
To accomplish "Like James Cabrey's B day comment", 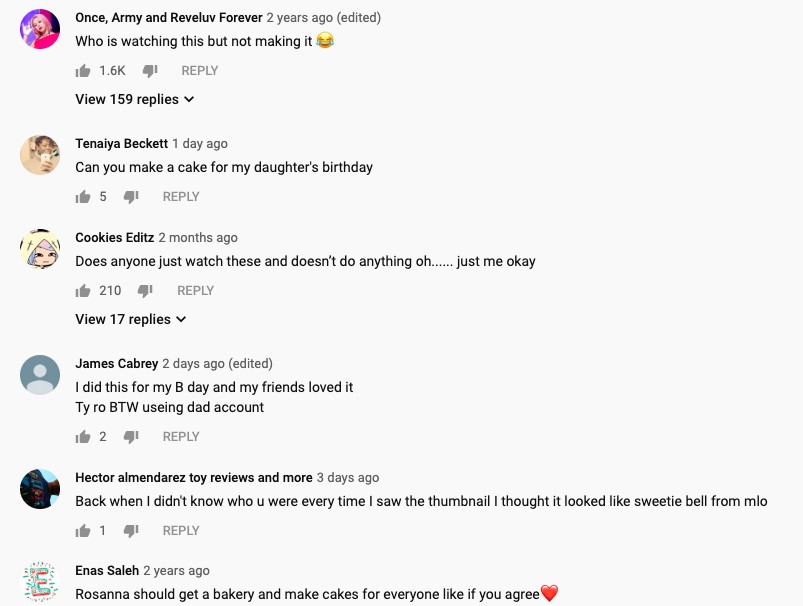I will coord(83,437).
